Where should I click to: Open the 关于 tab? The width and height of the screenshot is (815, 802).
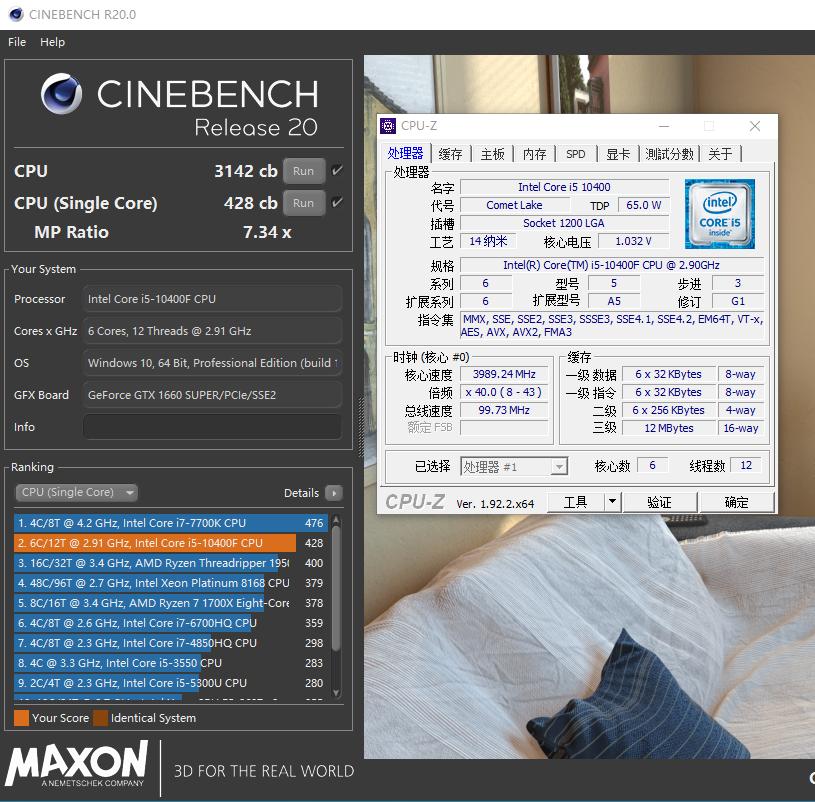click(720, 154)
